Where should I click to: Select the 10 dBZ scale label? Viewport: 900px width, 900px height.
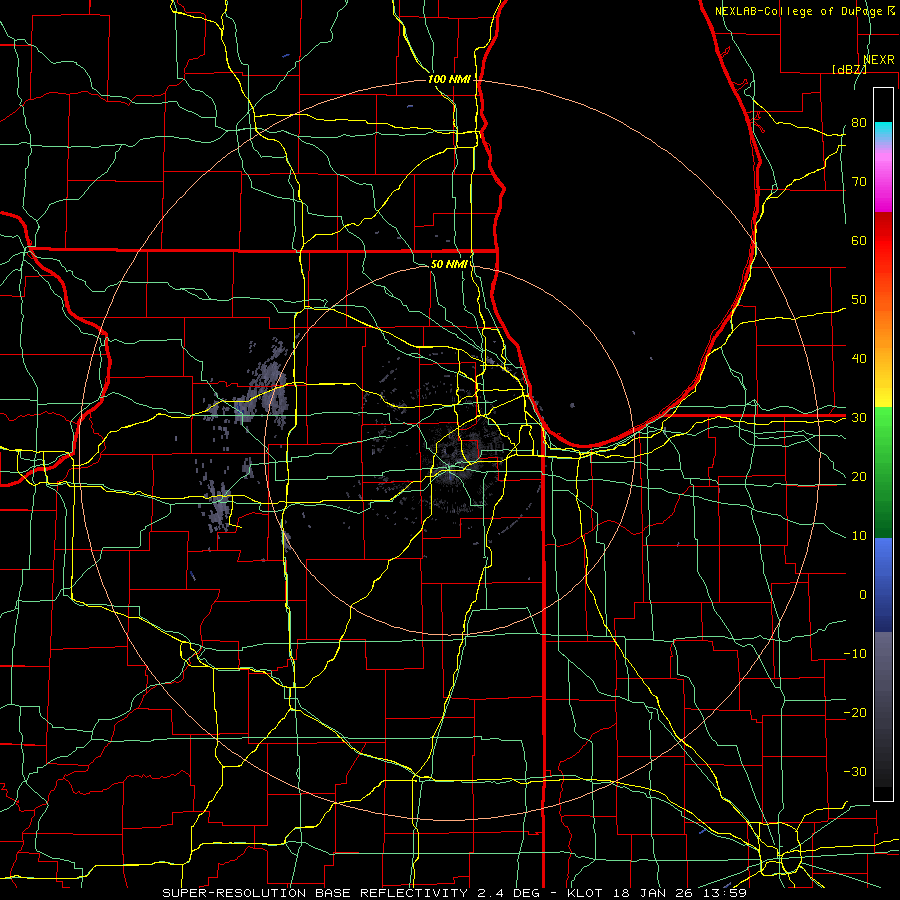(x=859, y=536)
